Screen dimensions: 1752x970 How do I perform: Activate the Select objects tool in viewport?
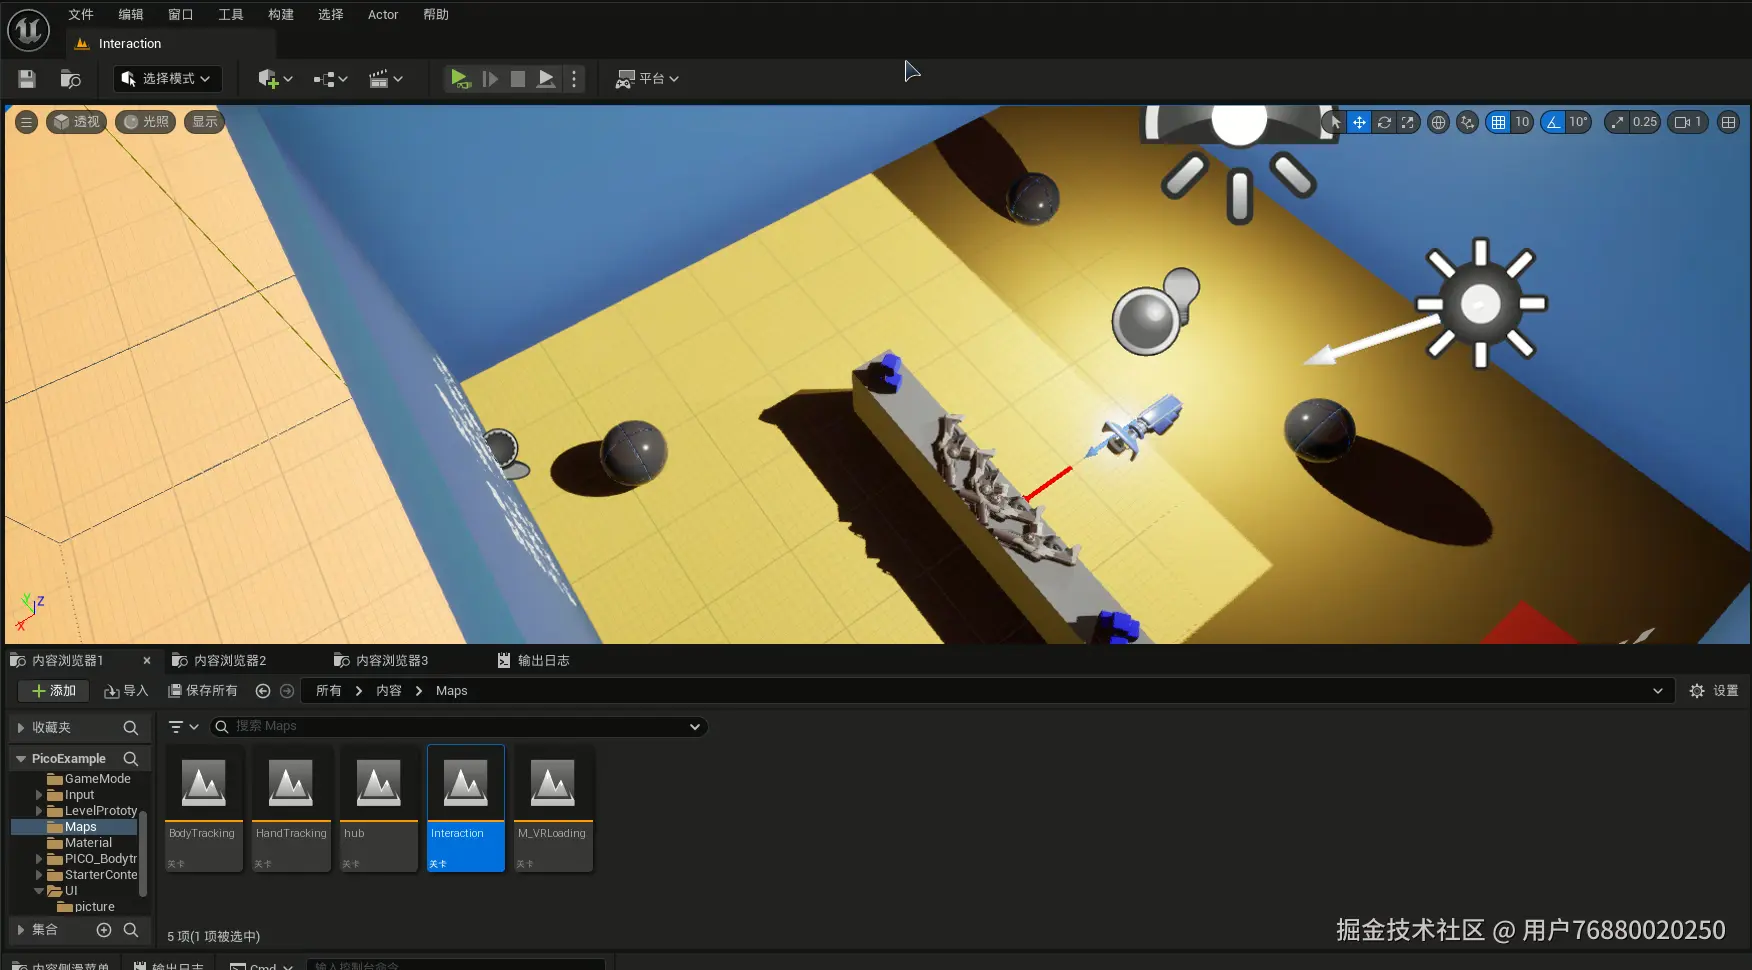point(1335,122)
